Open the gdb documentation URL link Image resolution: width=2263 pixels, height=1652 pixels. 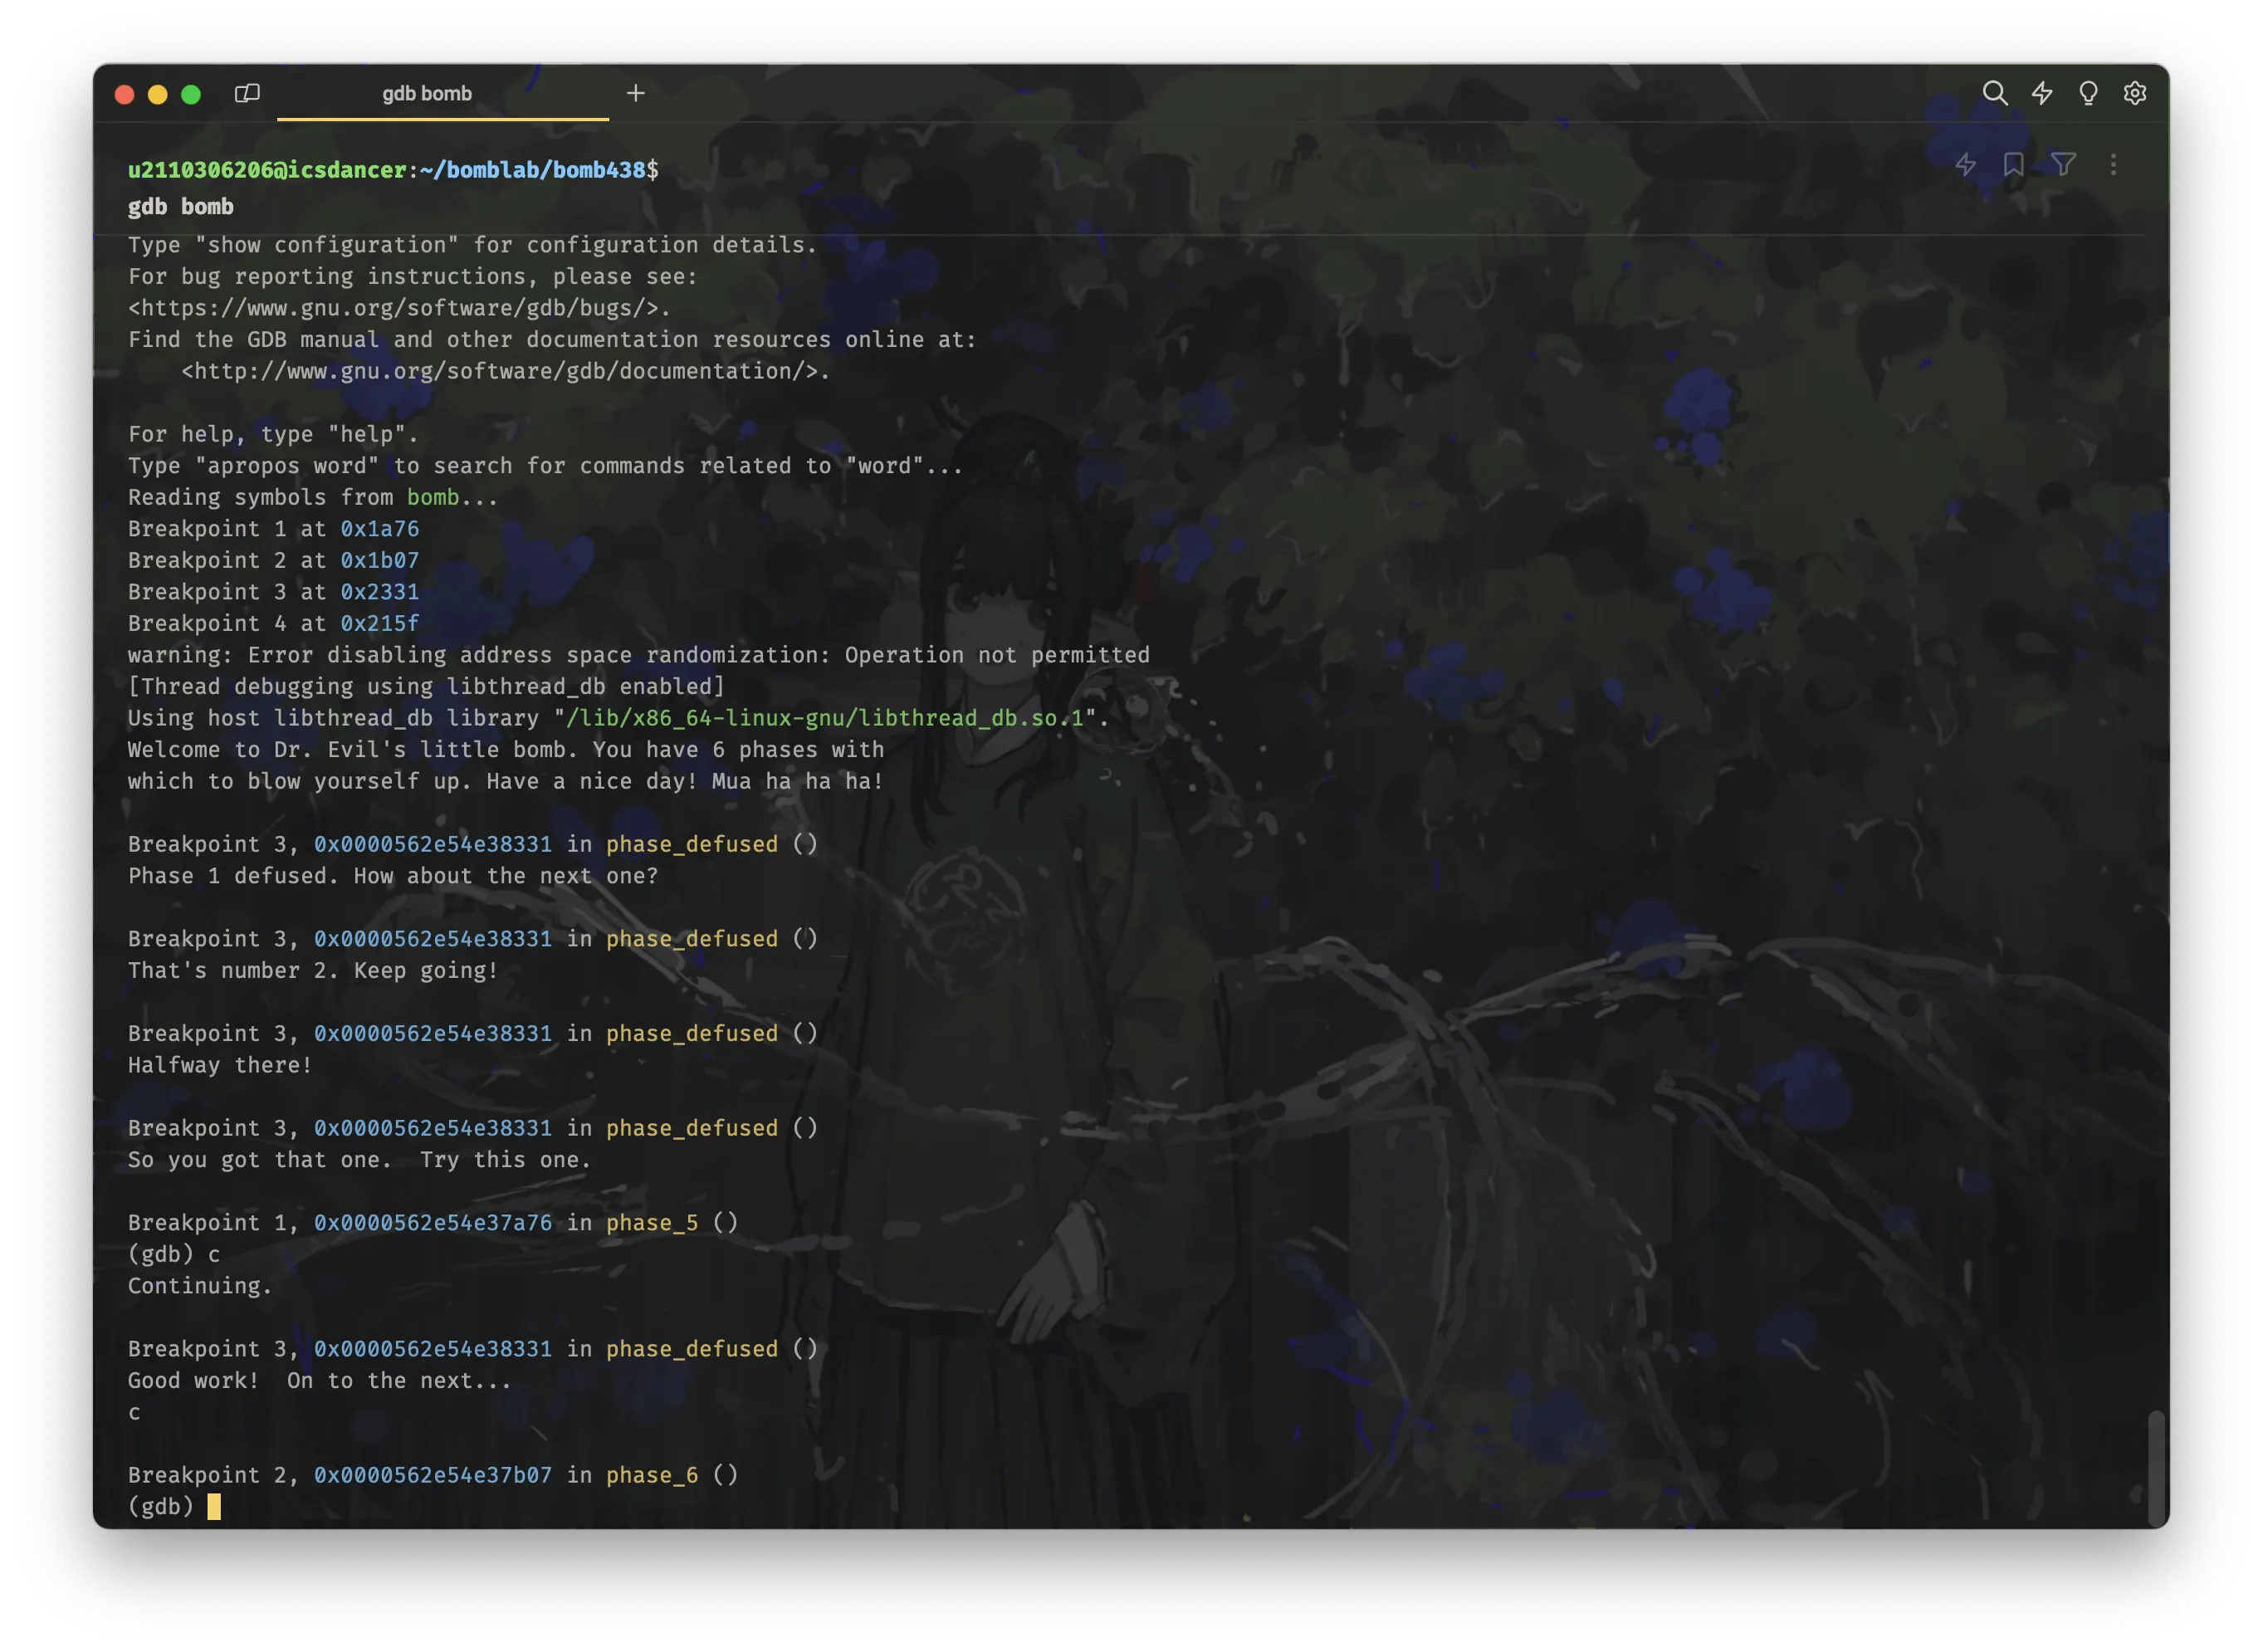pyautogui.click(x=499, y=371)
